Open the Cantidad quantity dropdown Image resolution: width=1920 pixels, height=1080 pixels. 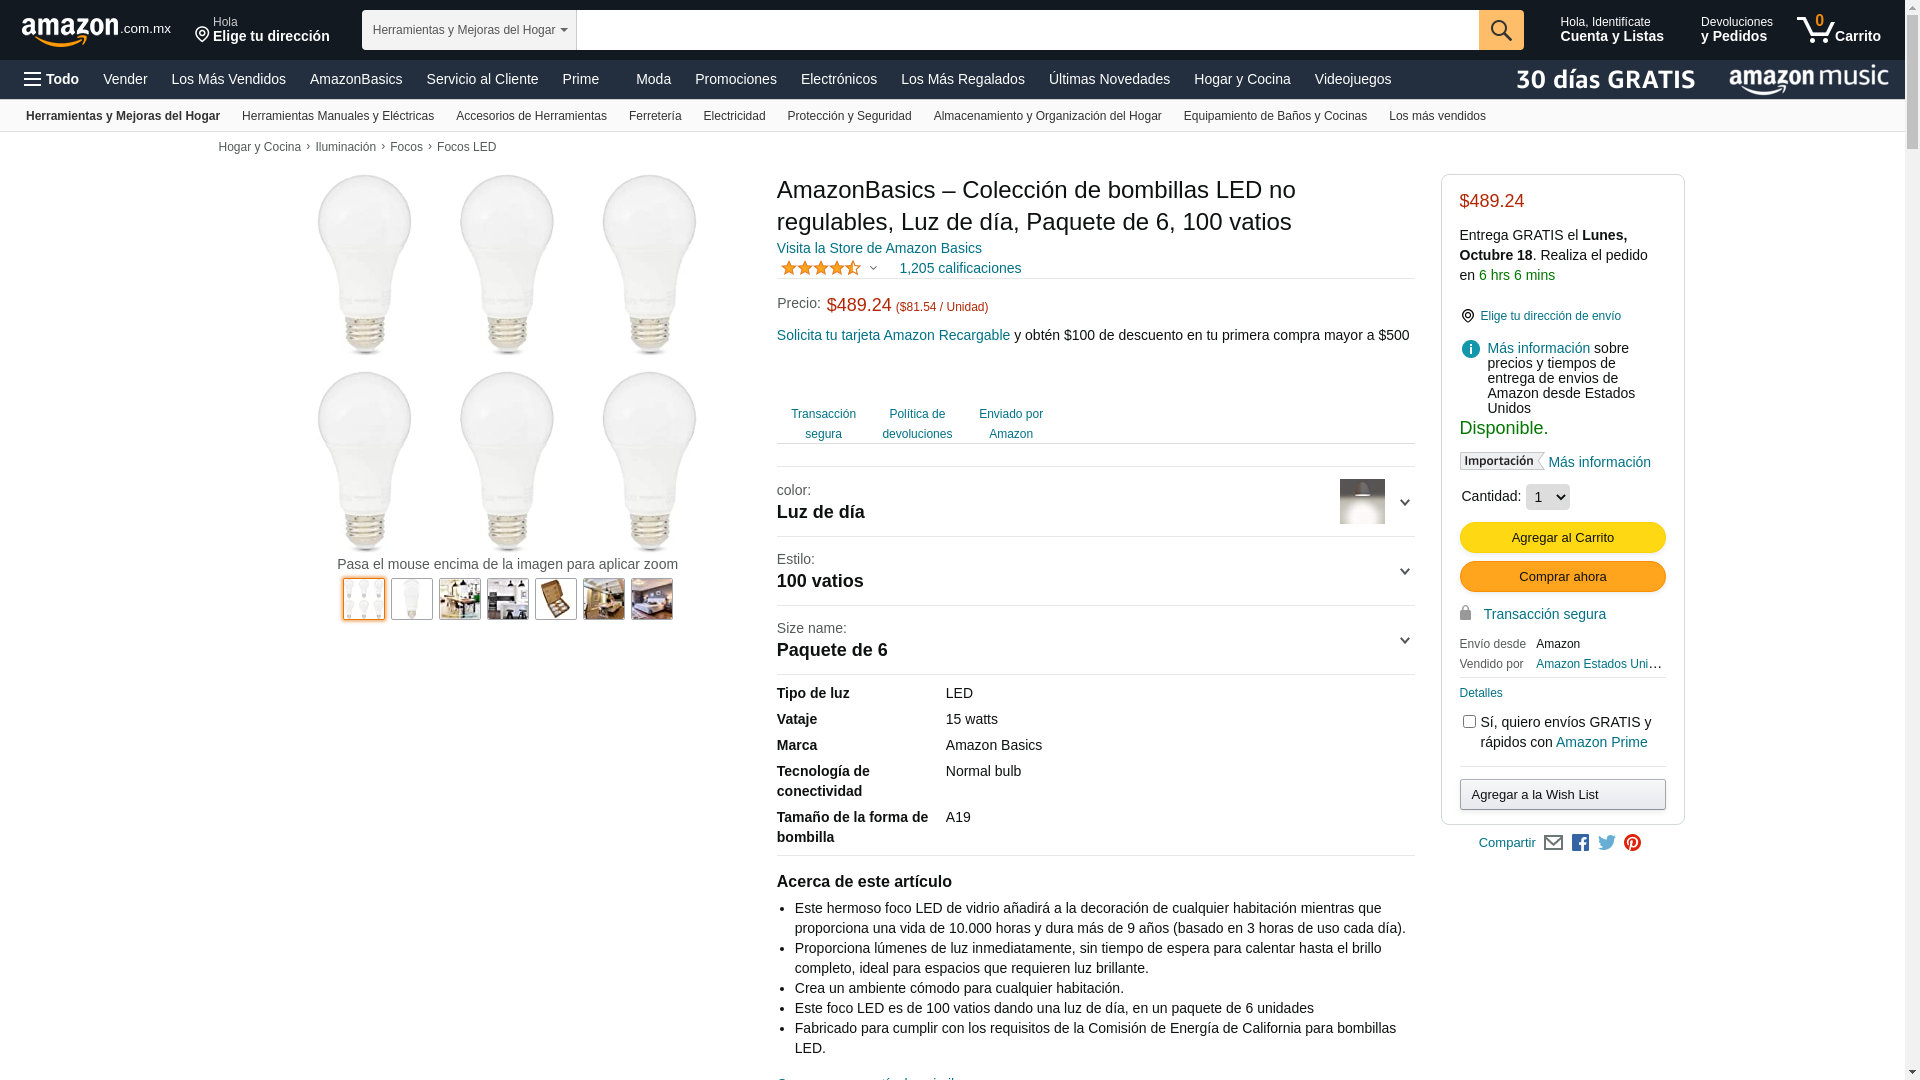(1547, 497)
